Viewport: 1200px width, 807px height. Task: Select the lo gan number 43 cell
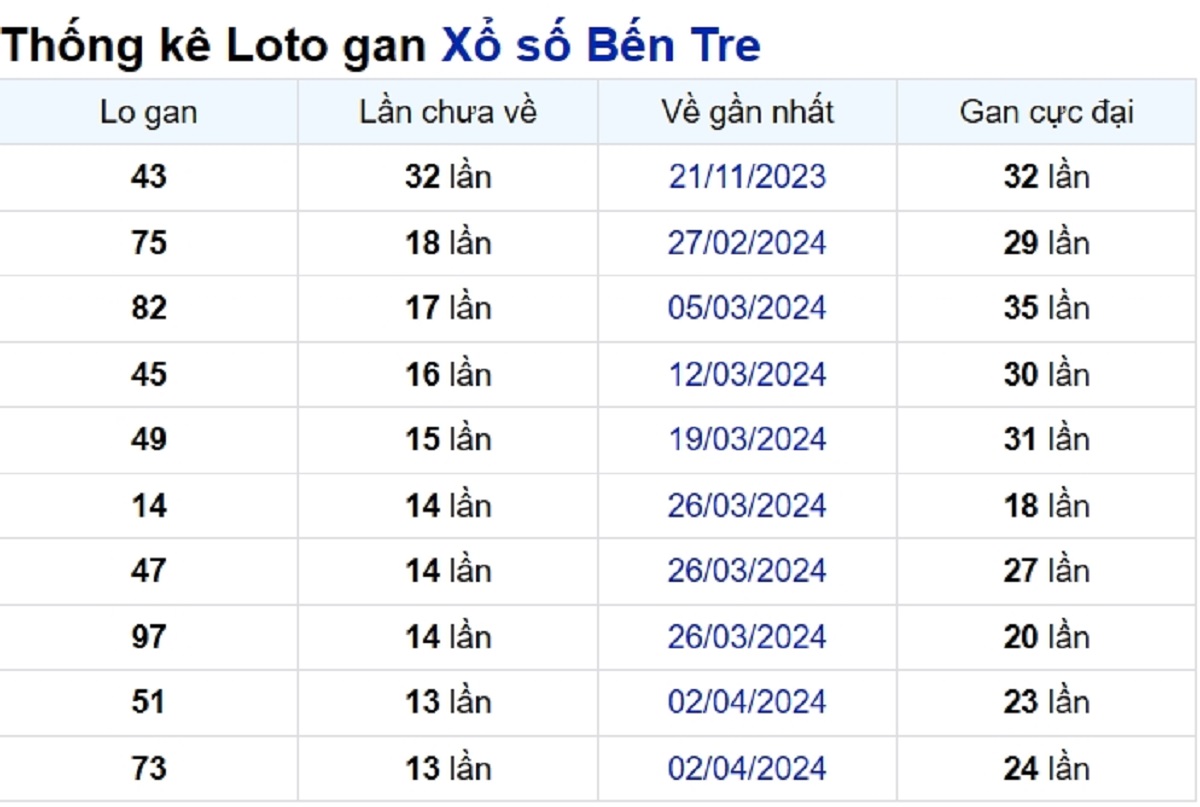(x=148, y=177)
